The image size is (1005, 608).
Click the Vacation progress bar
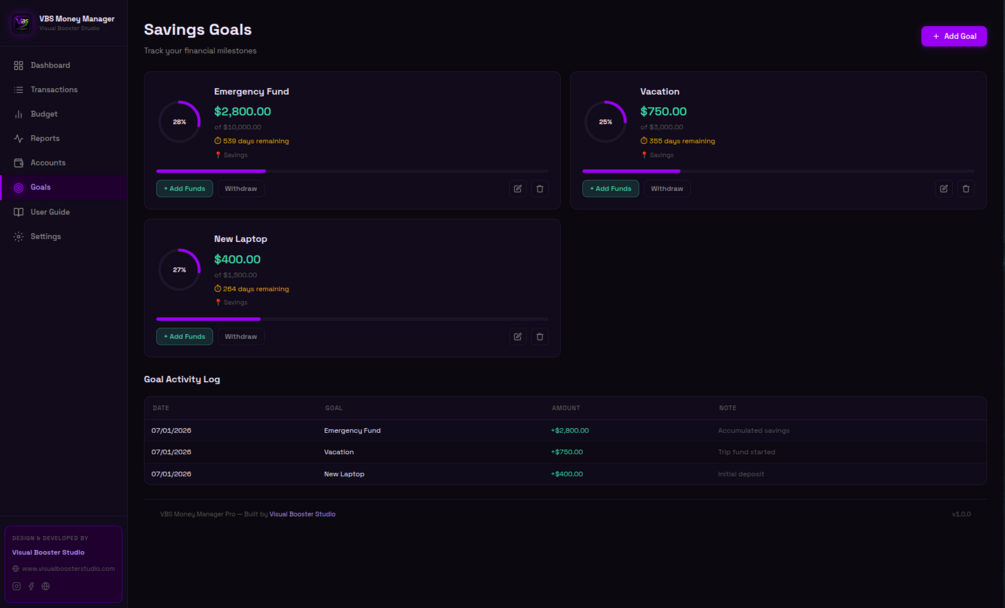coord(778,171)
